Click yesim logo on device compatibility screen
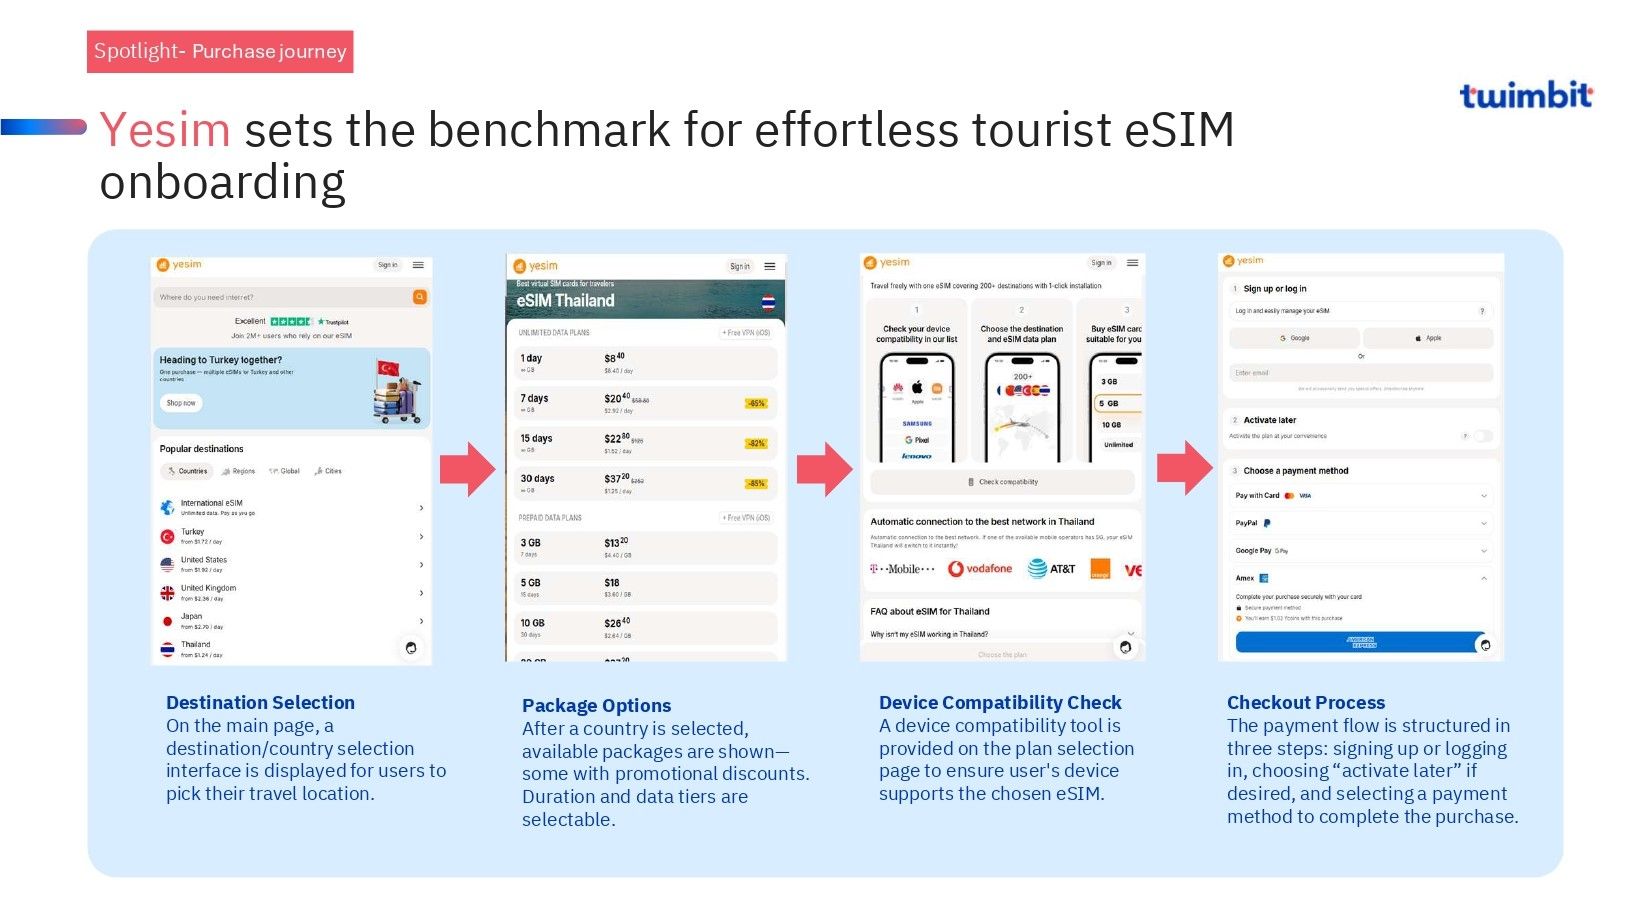The image size is (1650, 921). pos(887,263)
